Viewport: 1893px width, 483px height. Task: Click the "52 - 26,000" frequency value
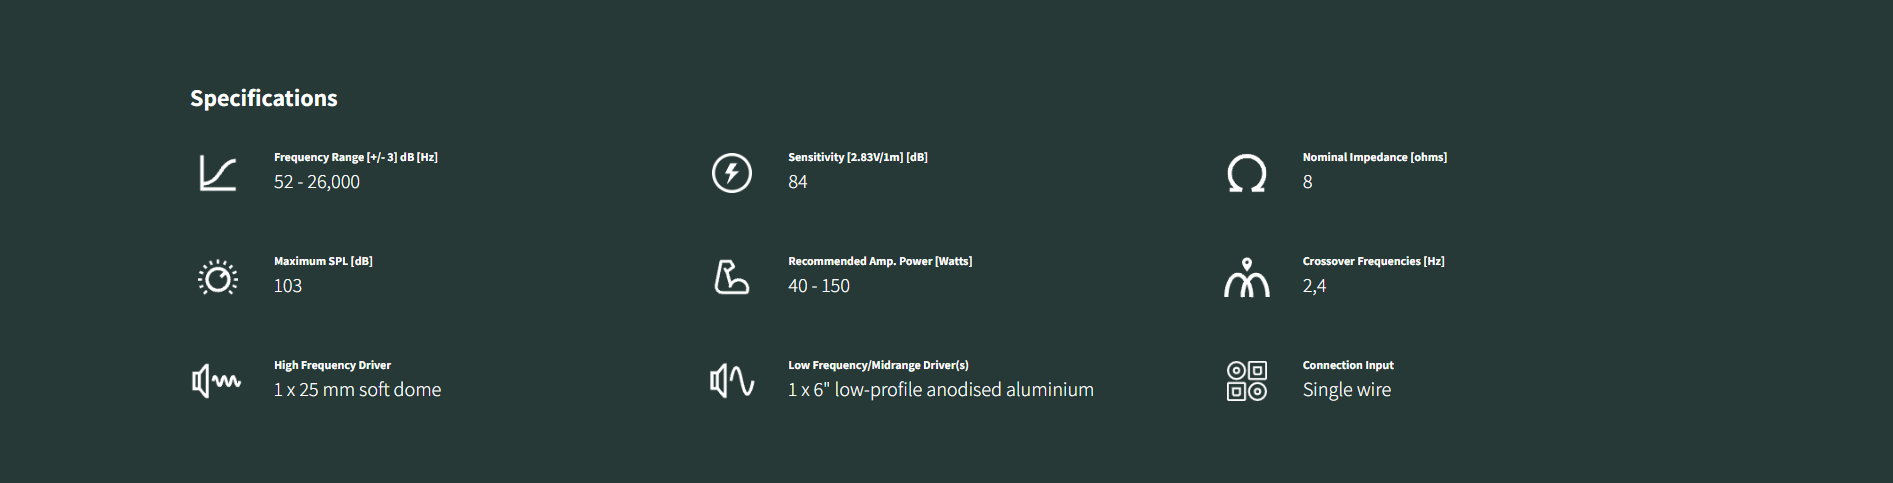click(317, 182)
